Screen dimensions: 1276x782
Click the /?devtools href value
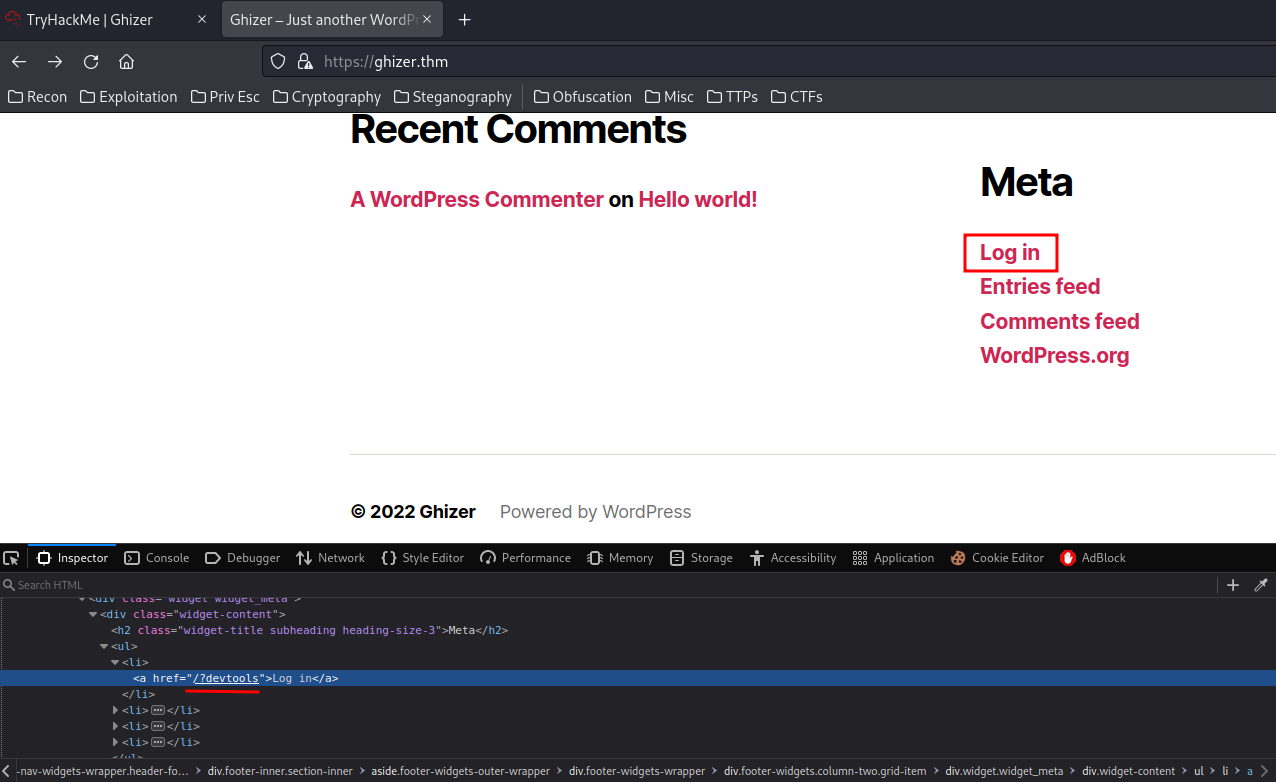(x=226, y=678)
